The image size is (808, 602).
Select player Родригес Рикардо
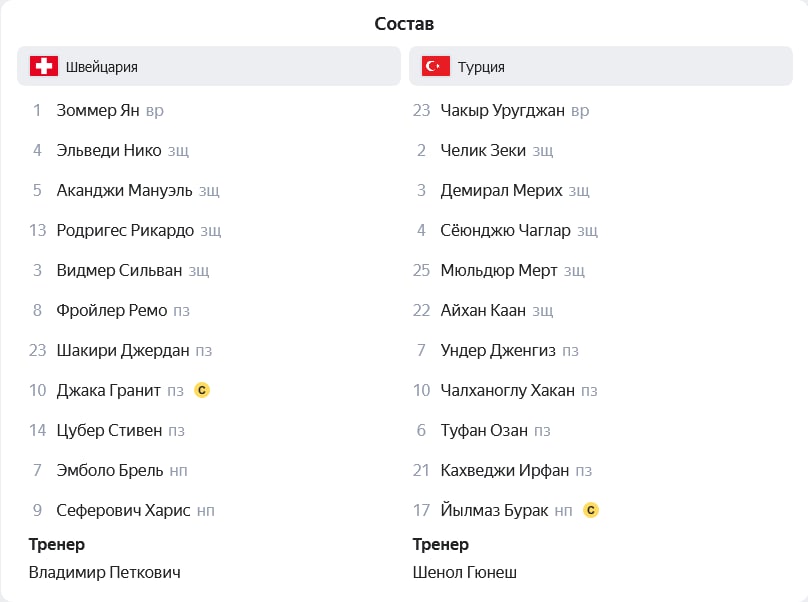(125, 230)
